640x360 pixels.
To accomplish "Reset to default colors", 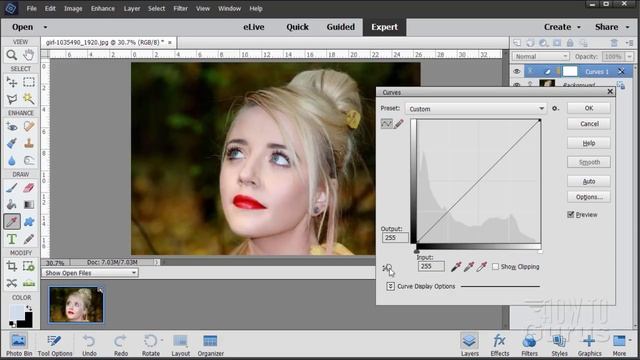I will (x=12, y=324).
